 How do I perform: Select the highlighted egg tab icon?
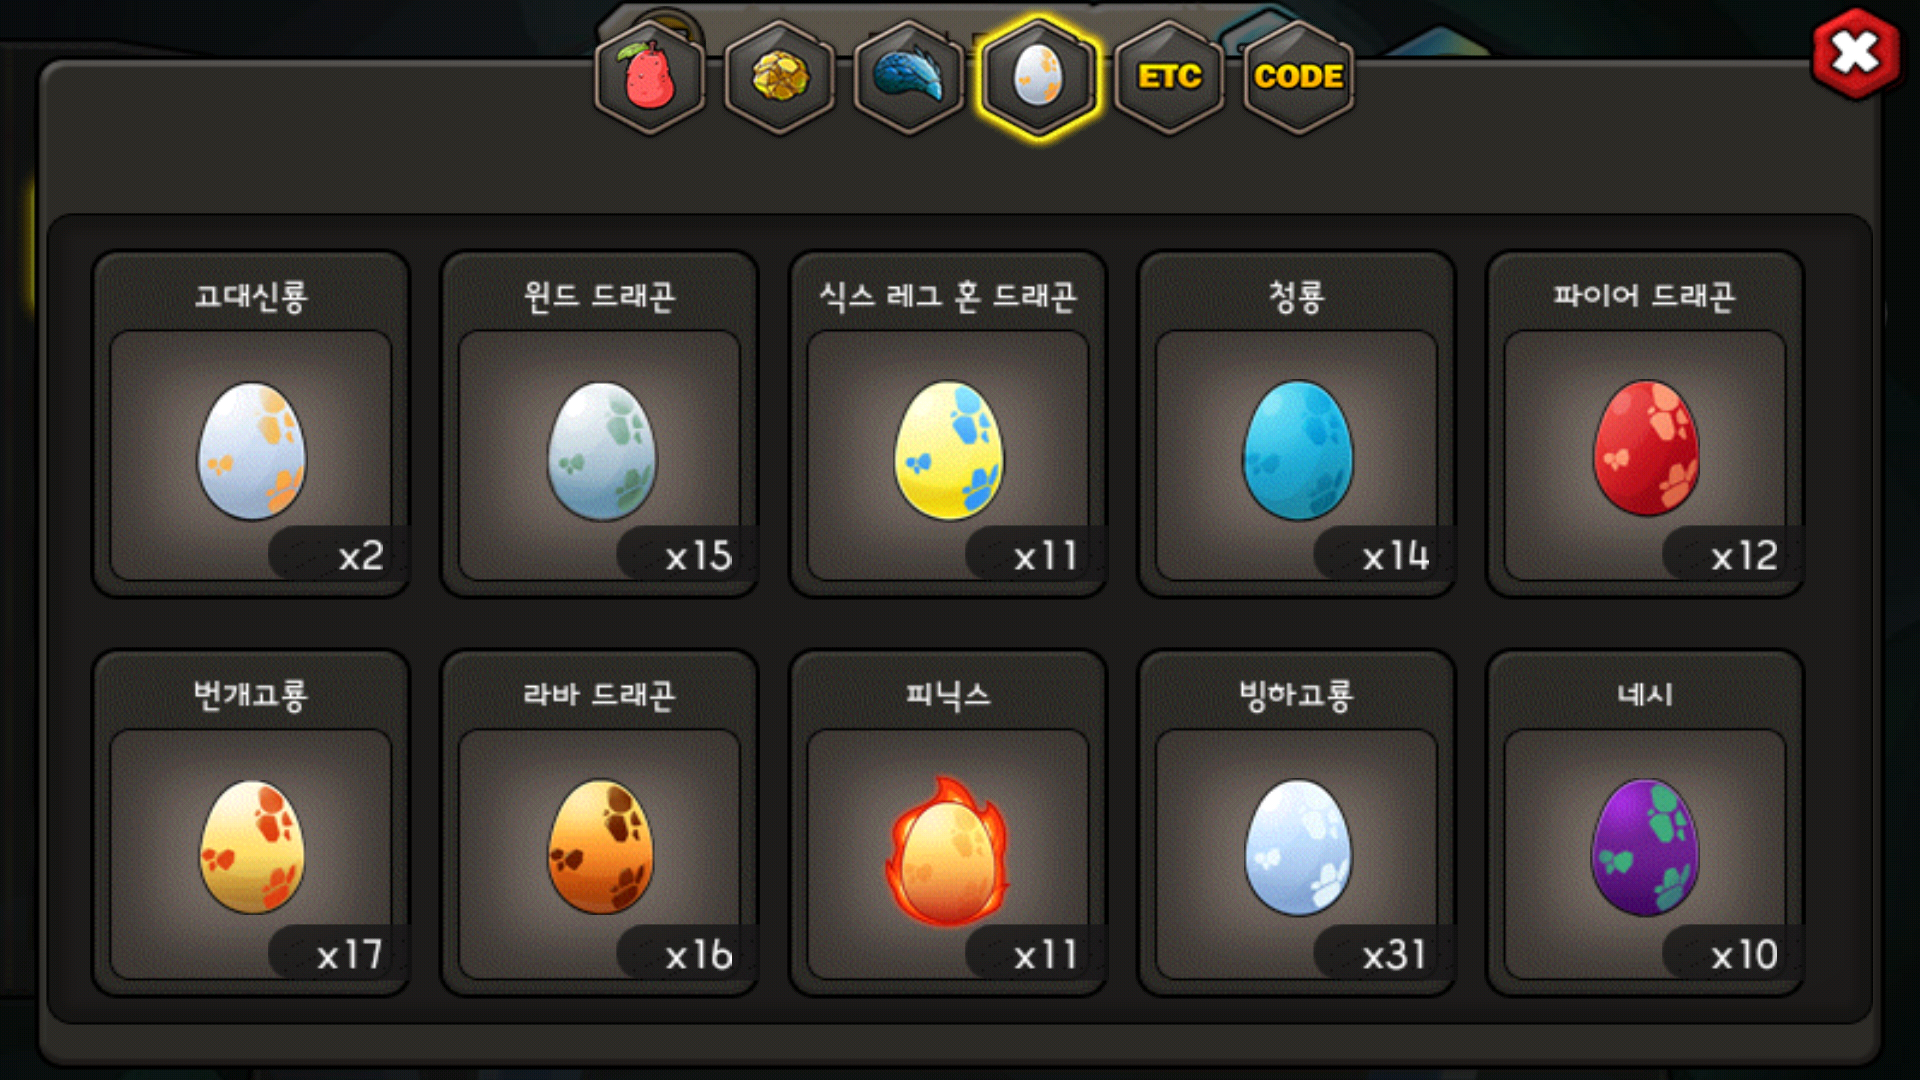coord(1039,76)
